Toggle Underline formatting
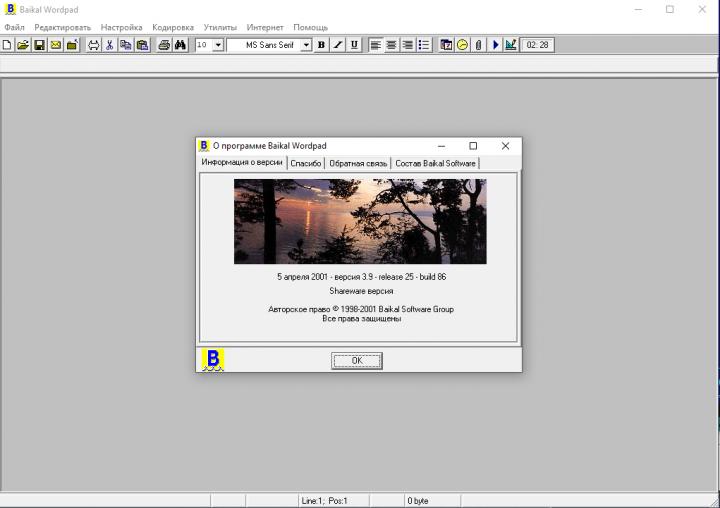This screenshot has height=508, width=720. (354, 45)
